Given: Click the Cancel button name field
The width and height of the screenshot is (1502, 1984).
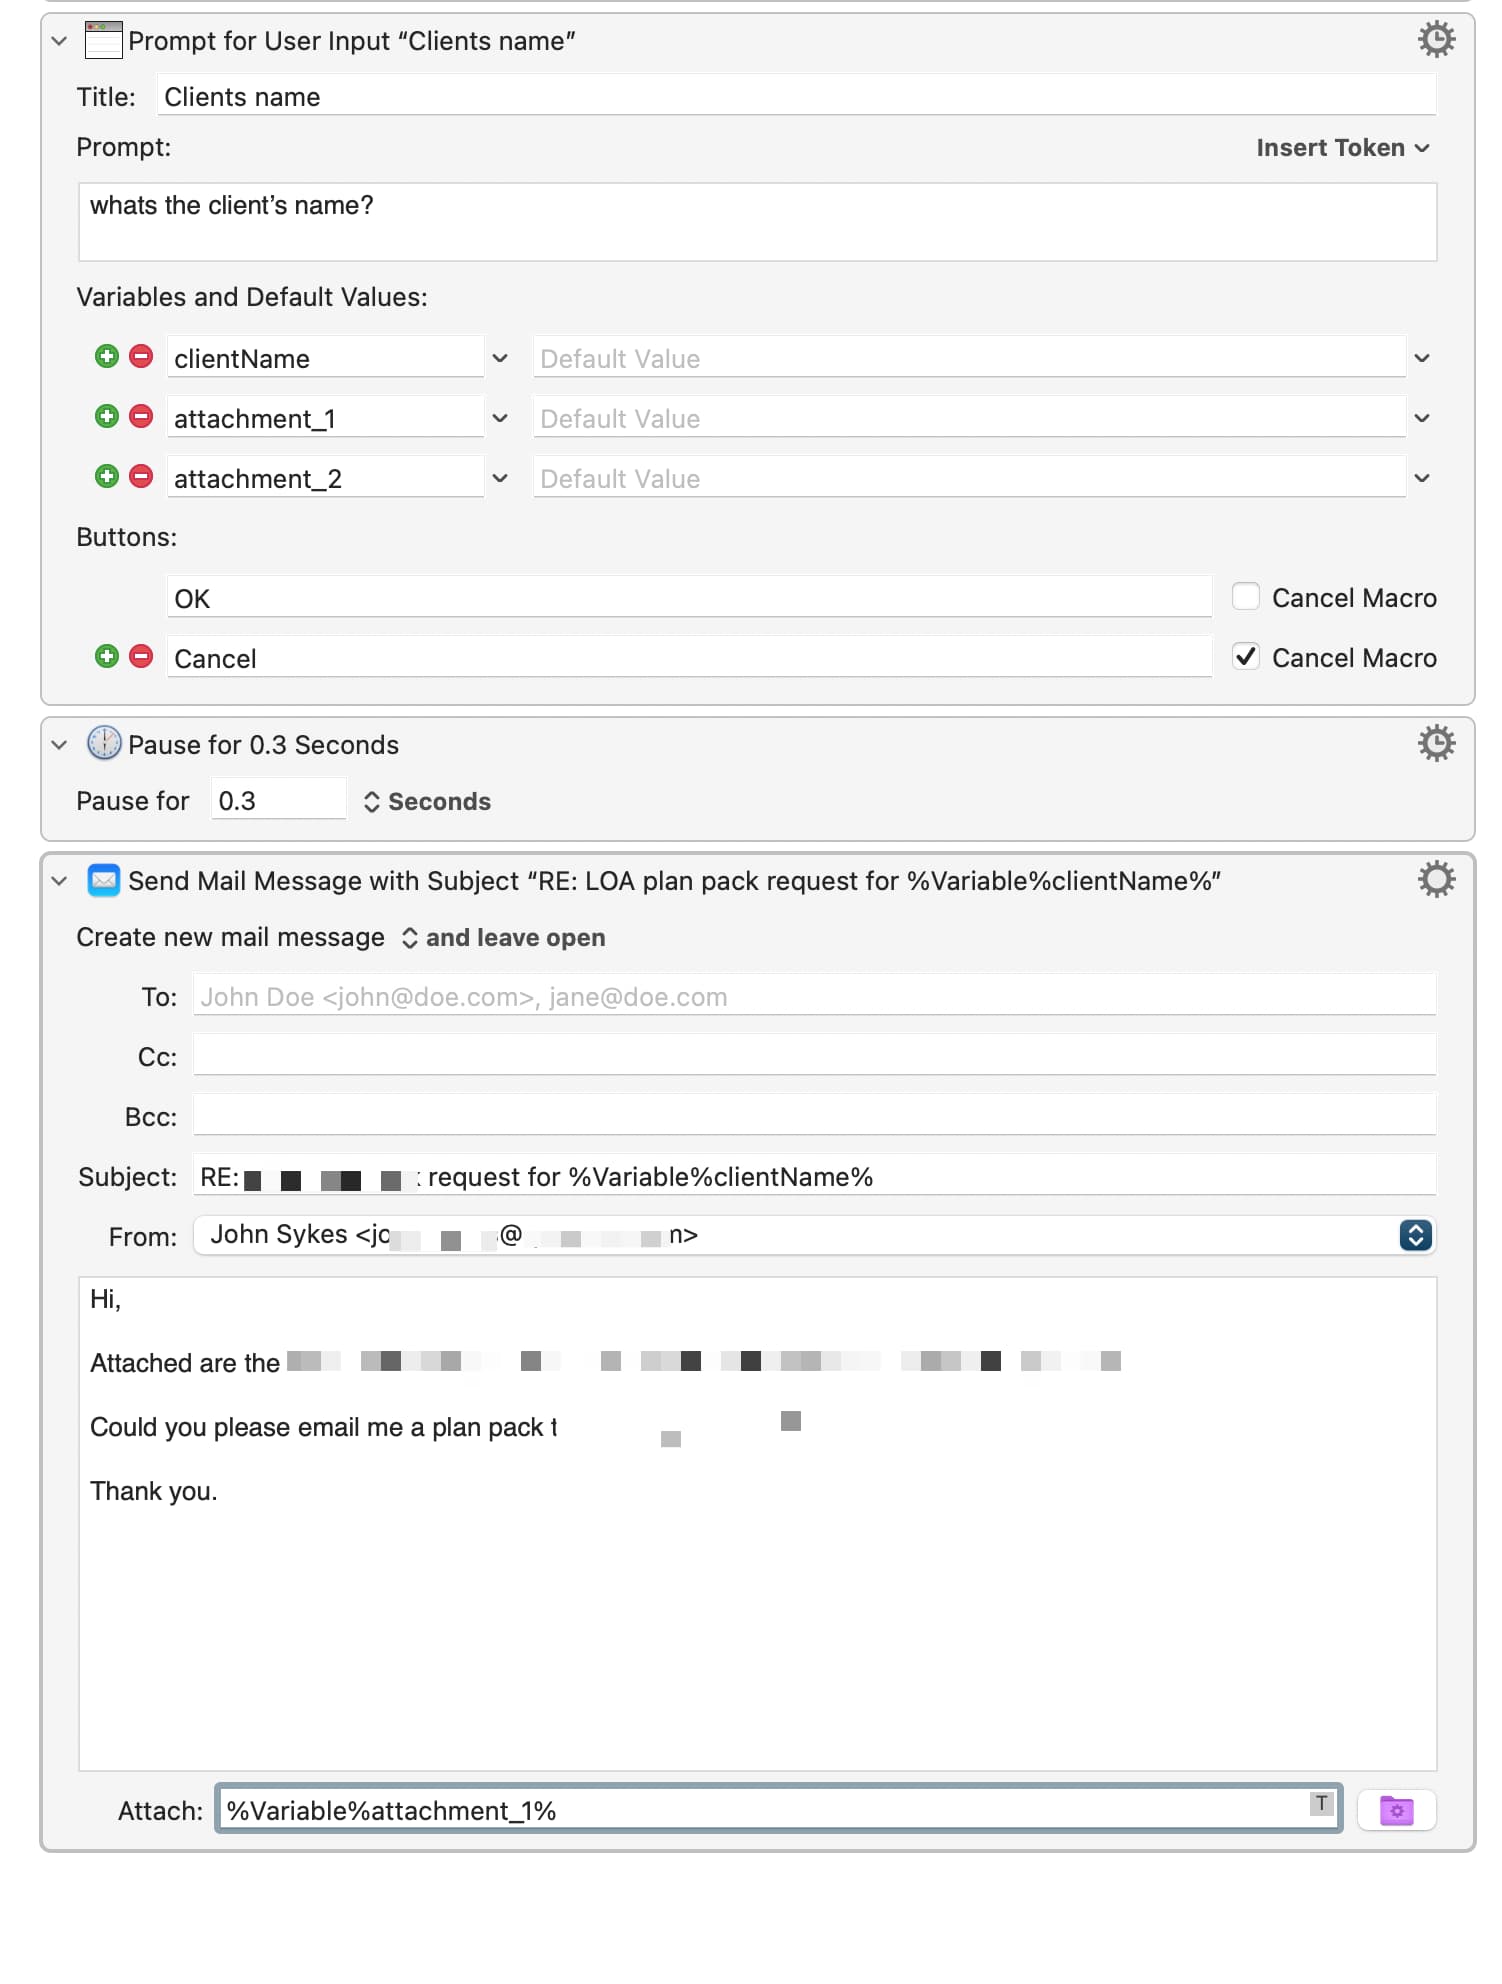Looking at the screenshot, I should [x=689, y=658].
